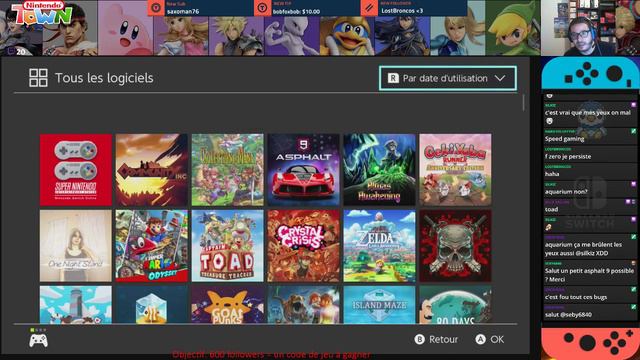This screenshot has width=640, height=360.
Task: Open cube fish game tile in bottom row
Action: point(151,304)
